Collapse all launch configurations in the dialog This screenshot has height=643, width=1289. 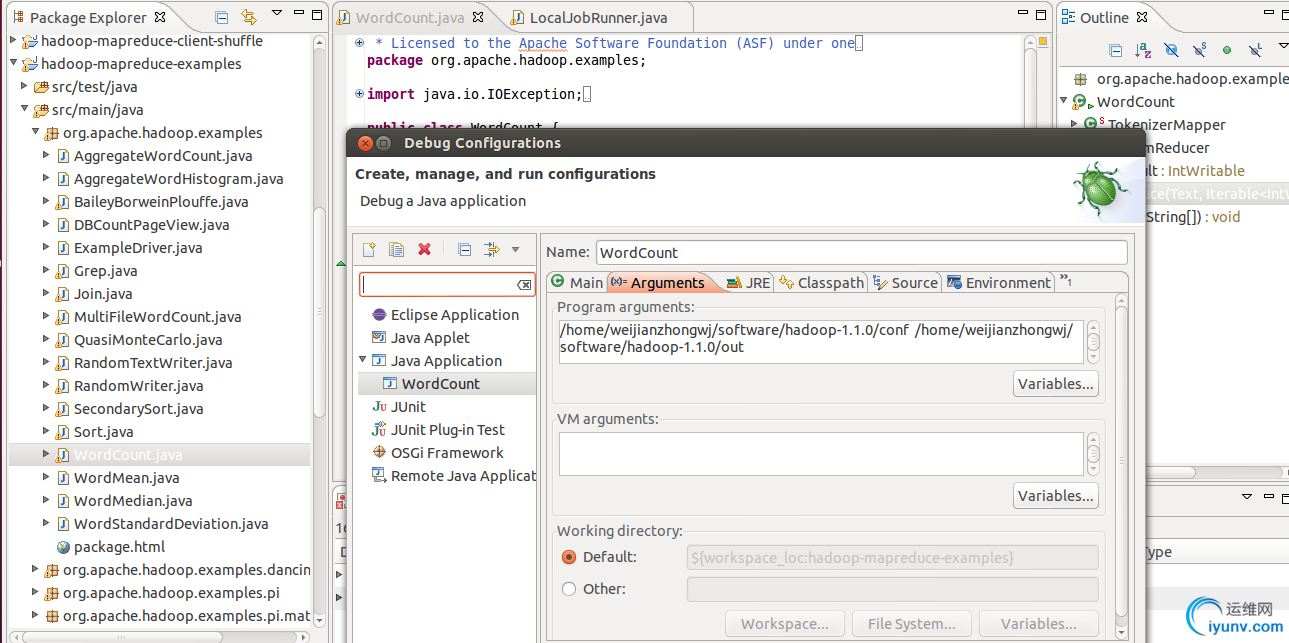coord(464,250)
